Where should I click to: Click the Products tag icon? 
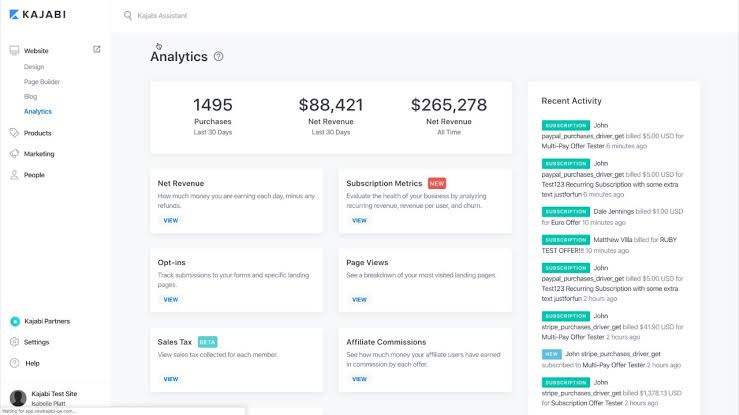tap(14, 133)
